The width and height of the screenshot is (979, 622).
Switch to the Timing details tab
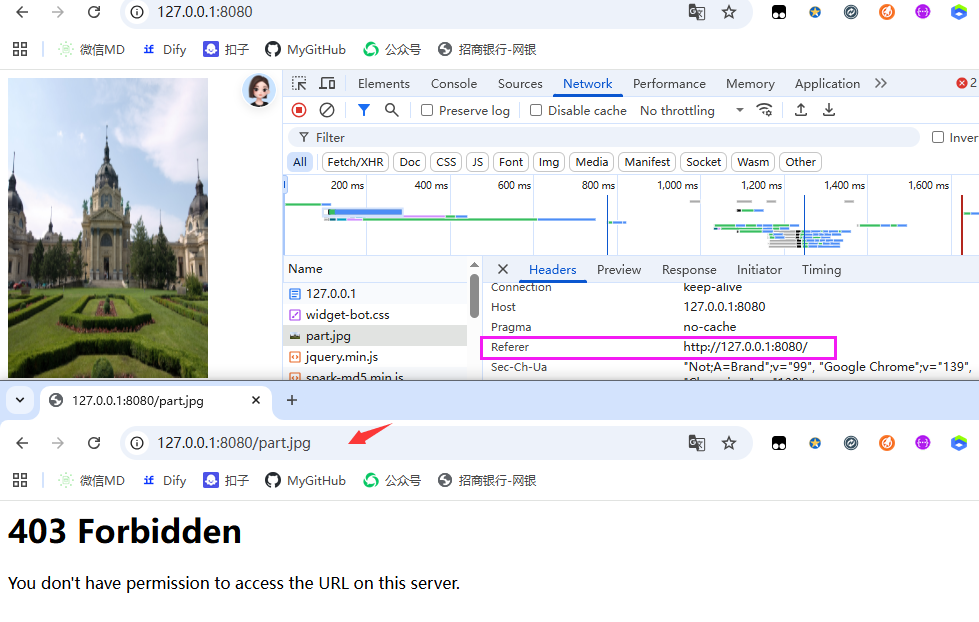coord(822,270)
